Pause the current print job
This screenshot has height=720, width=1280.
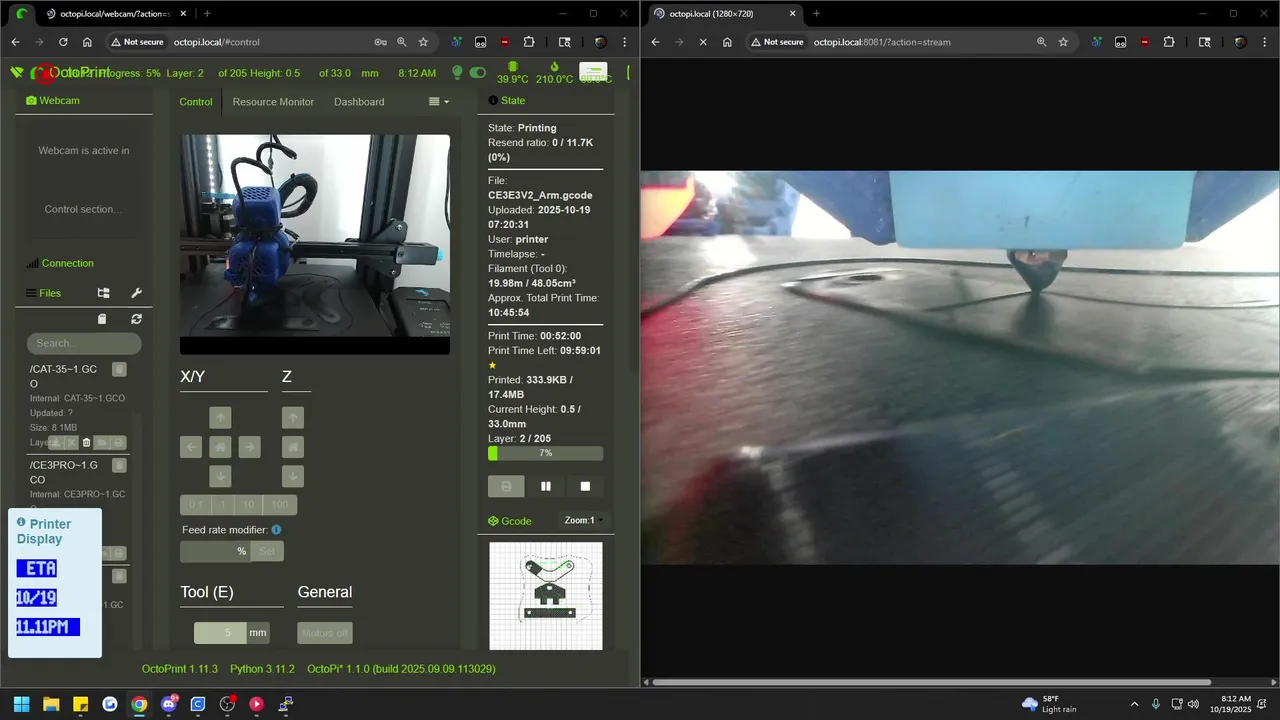point(546,486)
